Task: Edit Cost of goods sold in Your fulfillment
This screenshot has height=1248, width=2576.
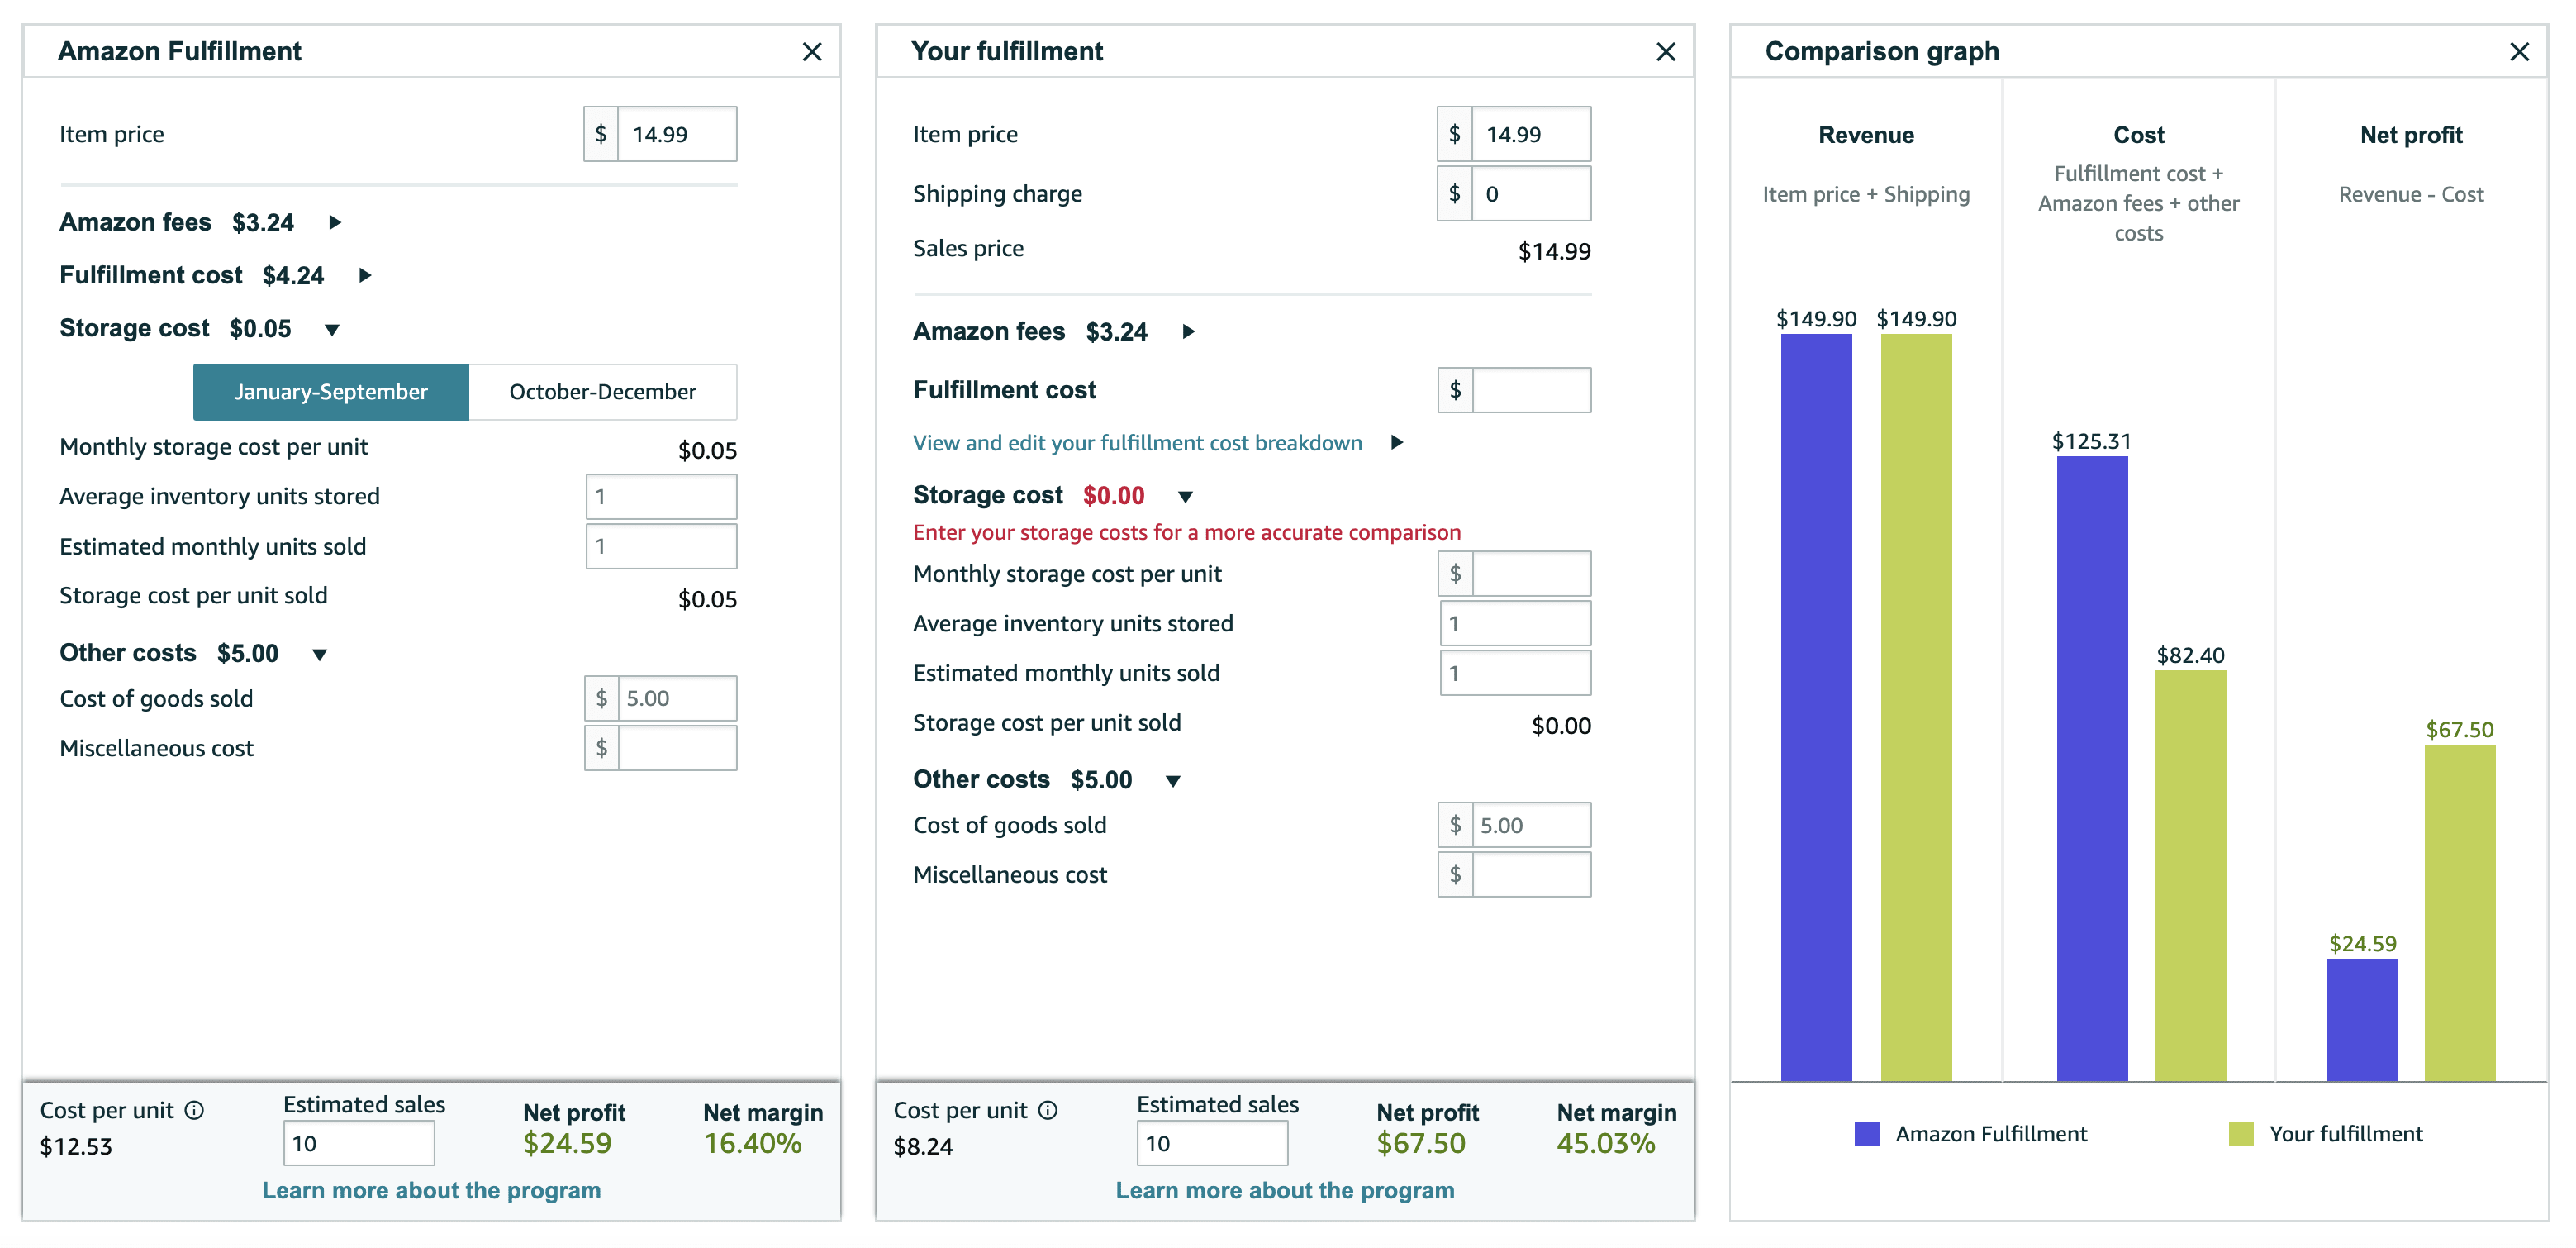Action: [x=1531, y=825]
